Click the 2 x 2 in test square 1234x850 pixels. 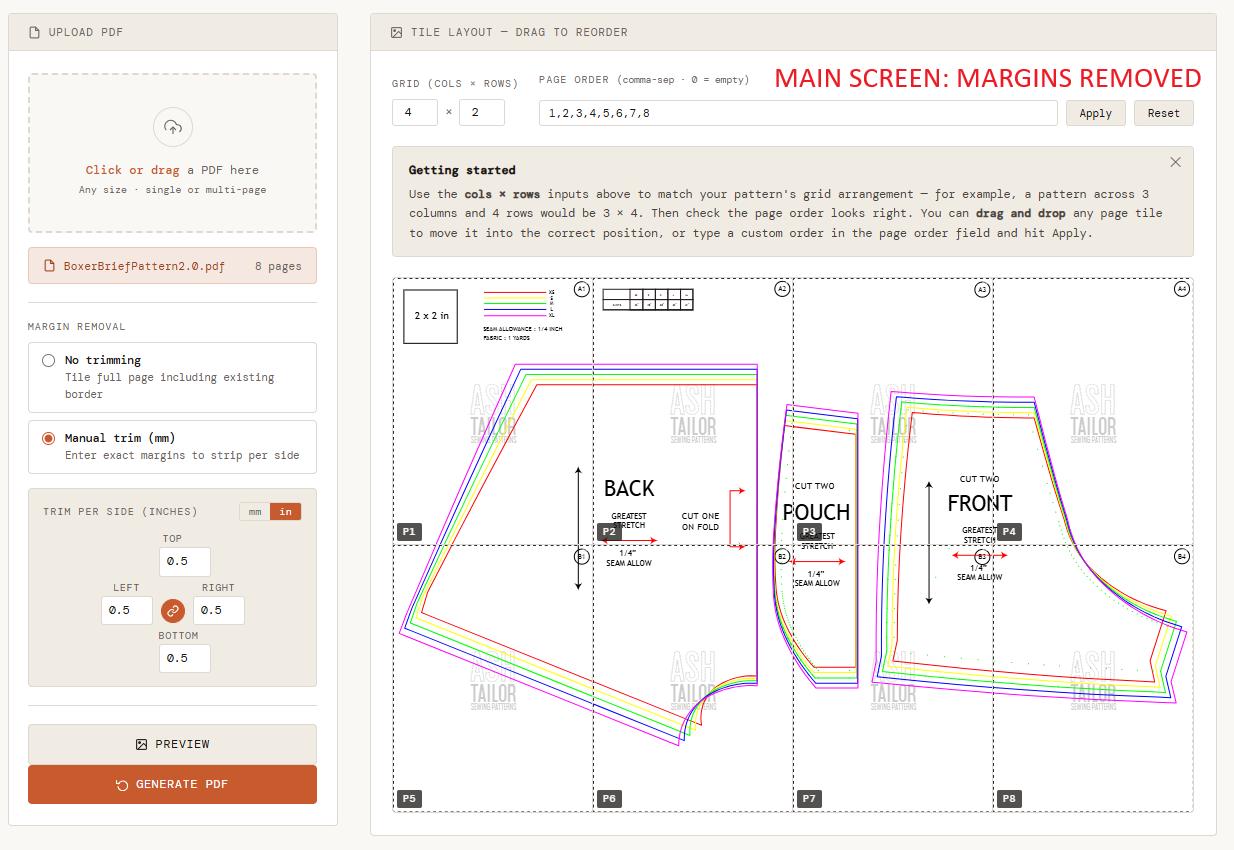point(431,316)
